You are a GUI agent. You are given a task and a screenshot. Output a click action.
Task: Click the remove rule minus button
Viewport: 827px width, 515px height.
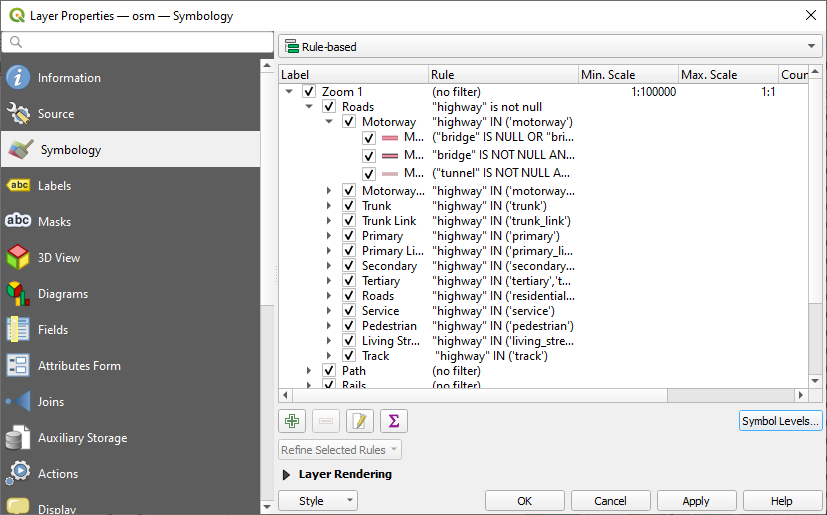326,421
